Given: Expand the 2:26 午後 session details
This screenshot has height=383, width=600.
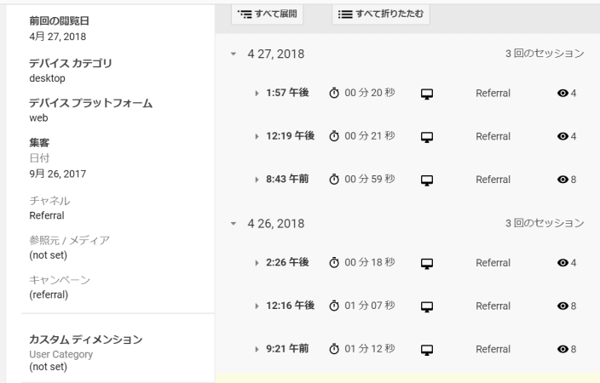Looking at the screenshot, I should click(257, 263).
